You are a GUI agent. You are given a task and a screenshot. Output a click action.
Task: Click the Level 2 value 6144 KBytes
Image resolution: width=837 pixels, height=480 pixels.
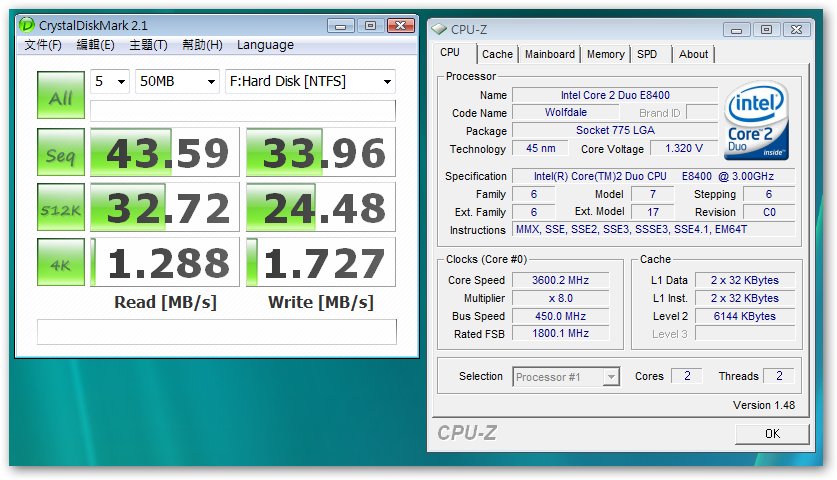(x=745, y=316)
